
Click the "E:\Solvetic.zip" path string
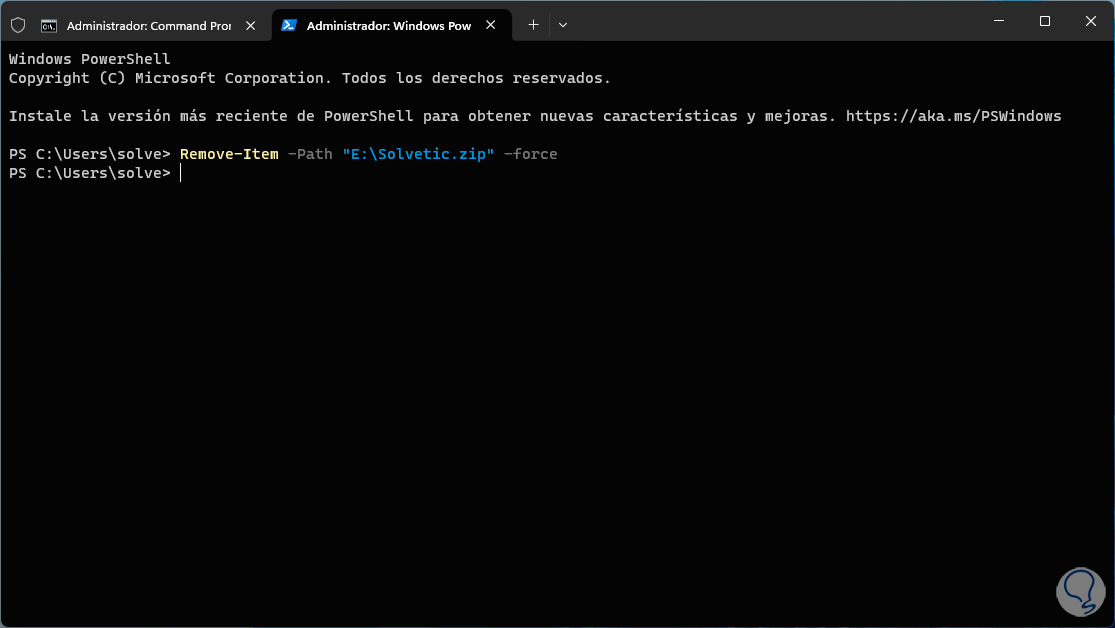click(x=418, y=154)
